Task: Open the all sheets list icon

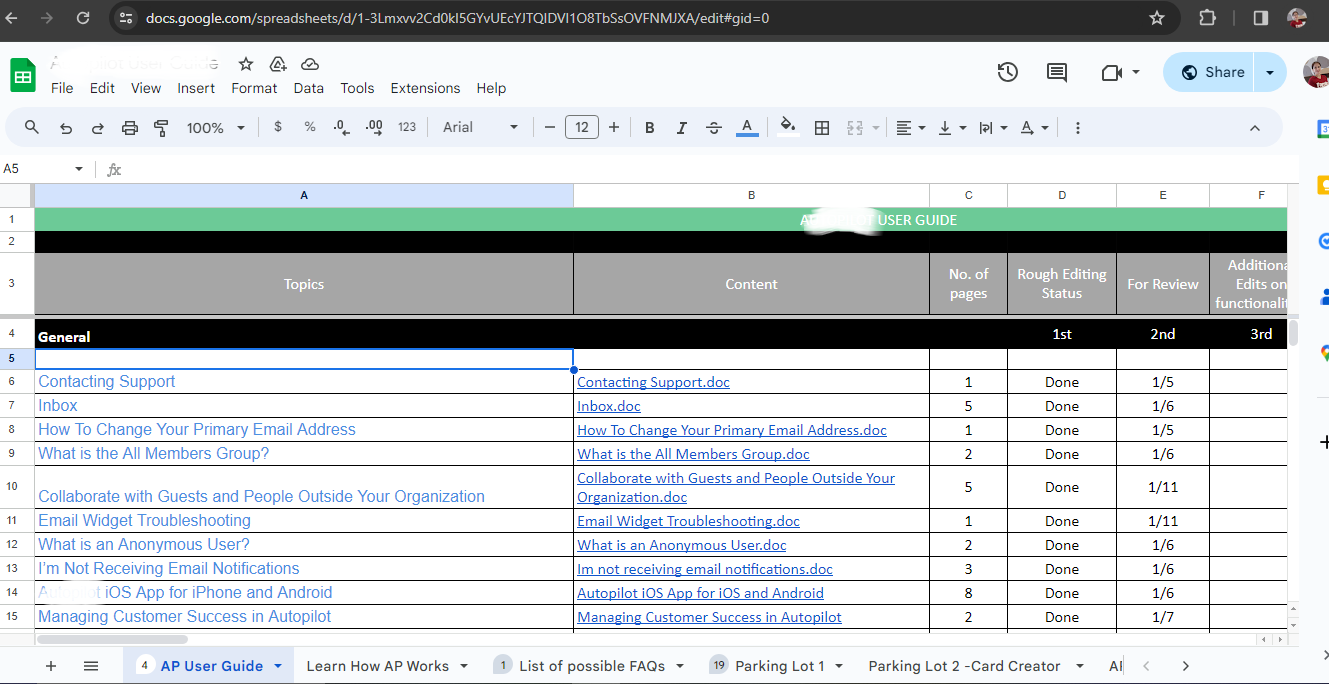Action: pyautogui.click(x=91, y=666)
